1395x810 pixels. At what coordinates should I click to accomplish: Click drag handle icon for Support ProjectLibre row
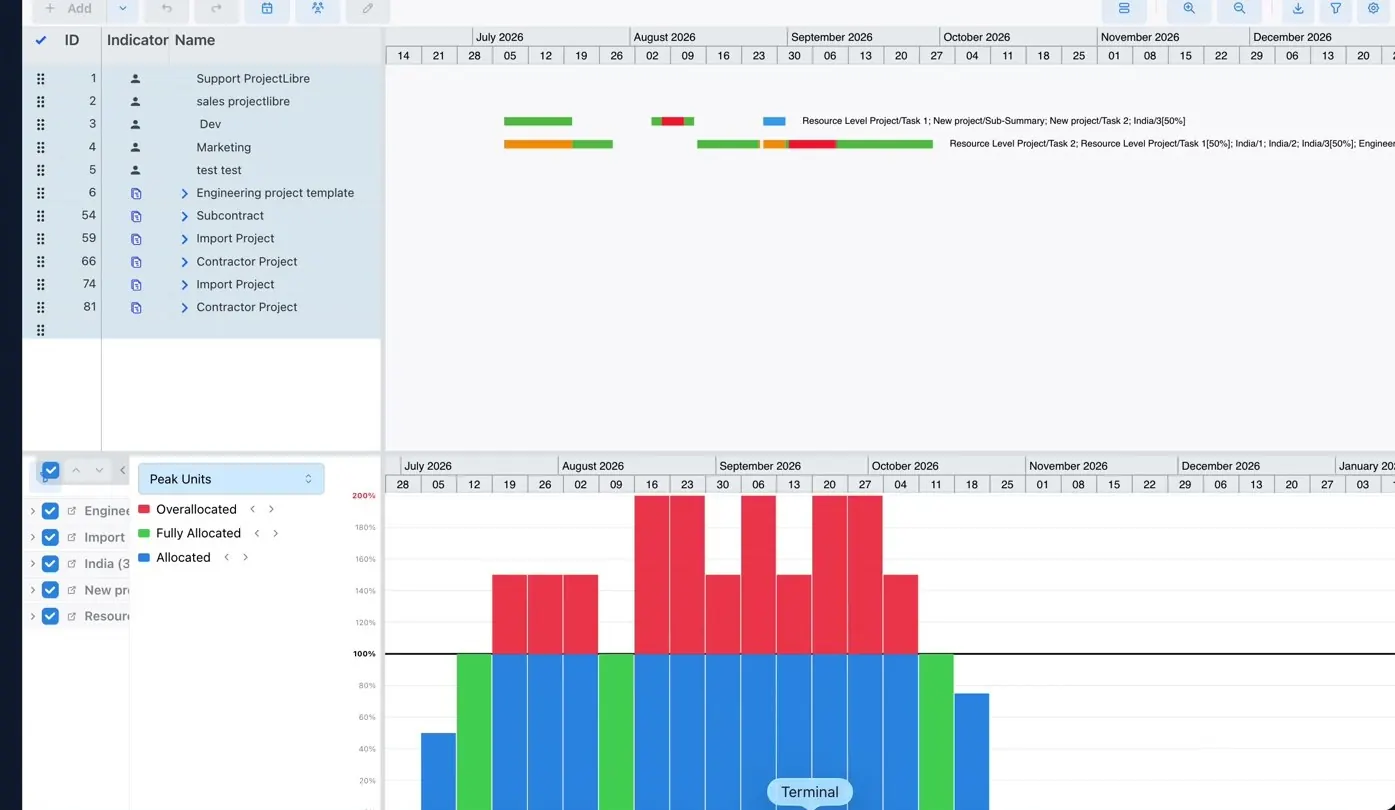(41, 78)
